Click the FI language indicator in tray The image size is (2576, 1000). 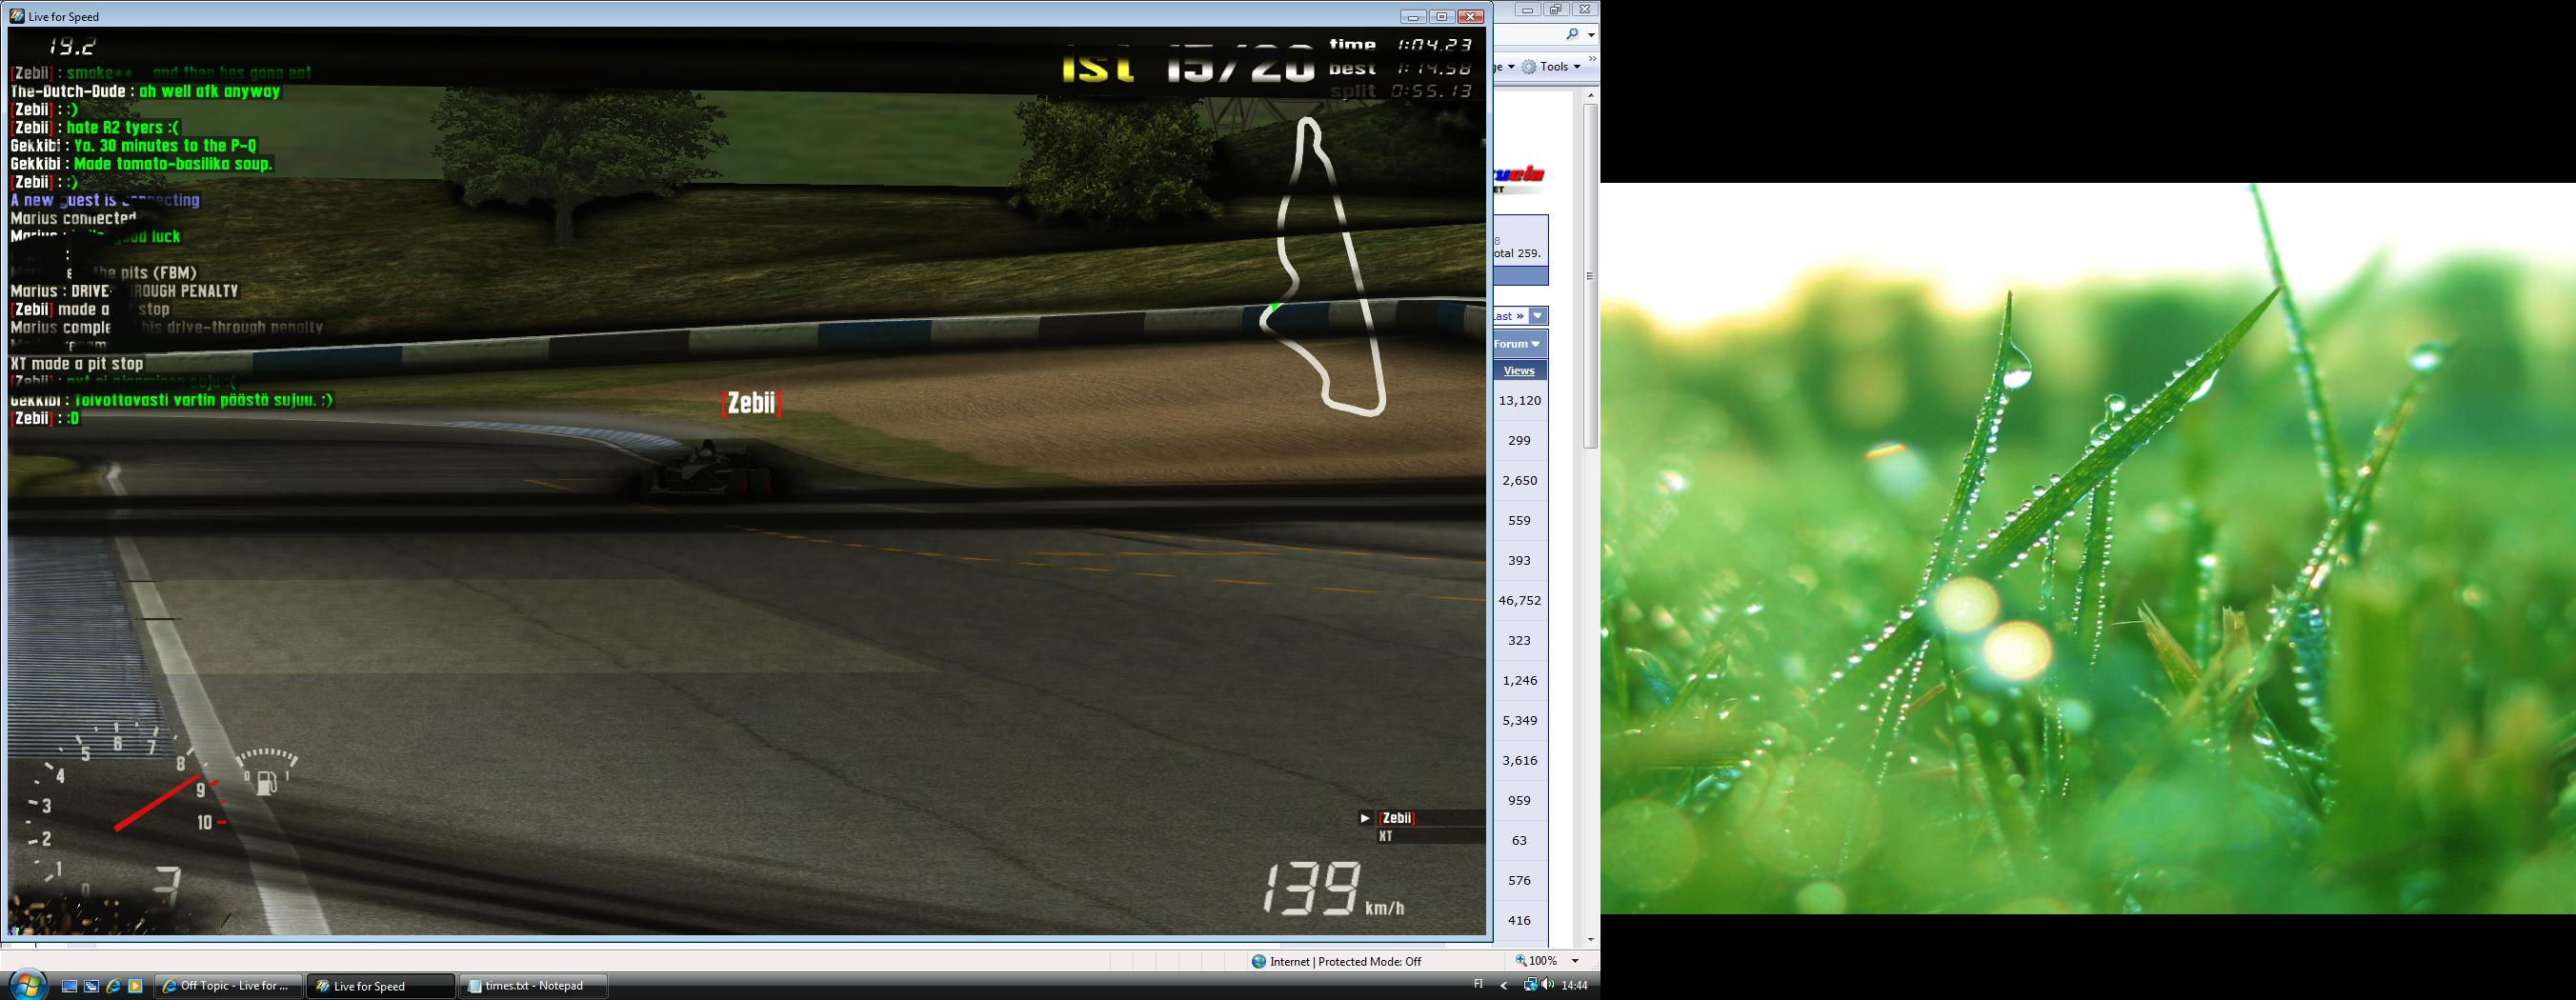point(1479,985)
